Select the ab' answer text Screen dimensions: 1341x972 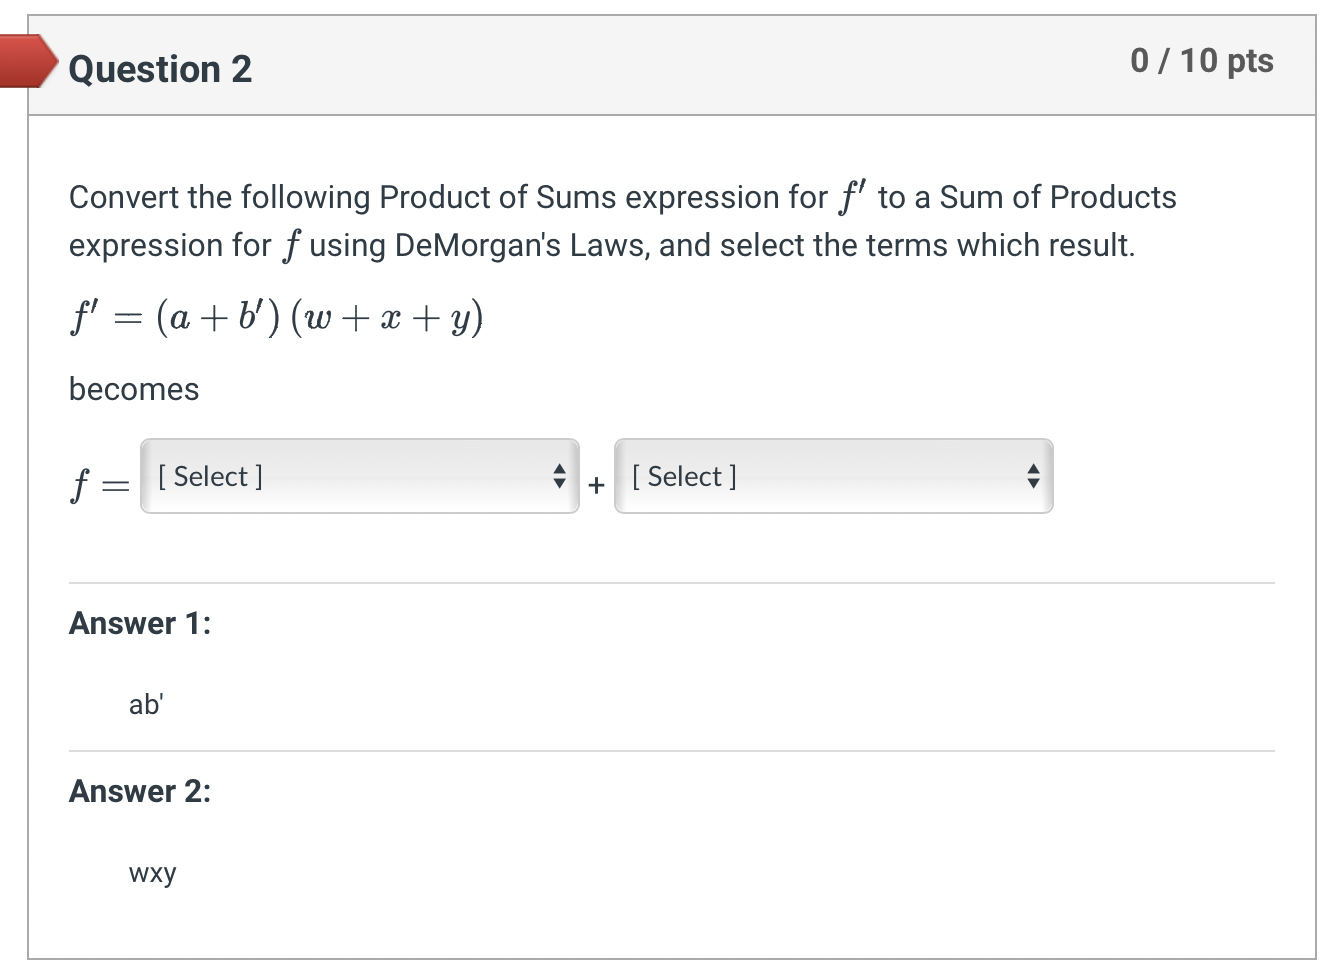144,704
